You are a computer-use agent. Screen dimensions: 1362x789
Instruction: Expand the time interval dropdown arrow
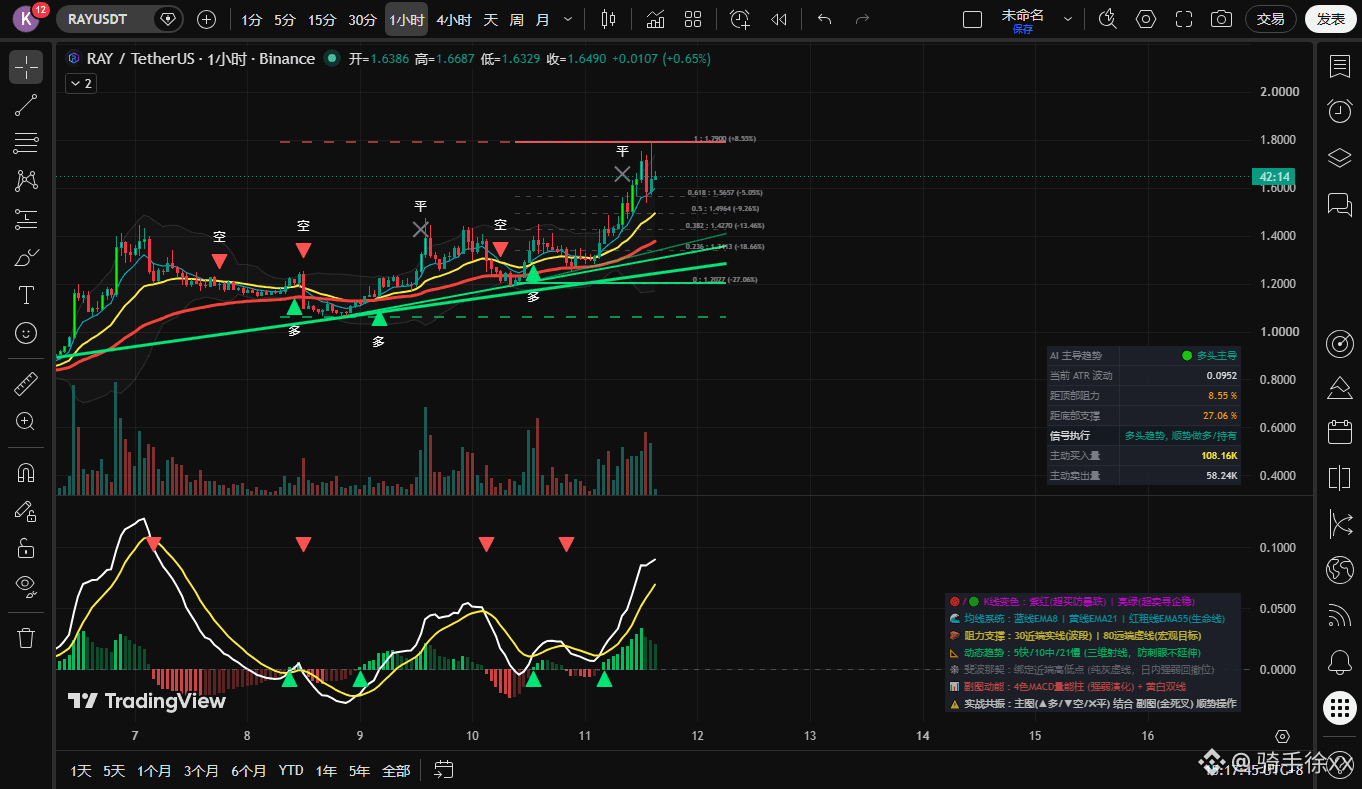(569, 19)
